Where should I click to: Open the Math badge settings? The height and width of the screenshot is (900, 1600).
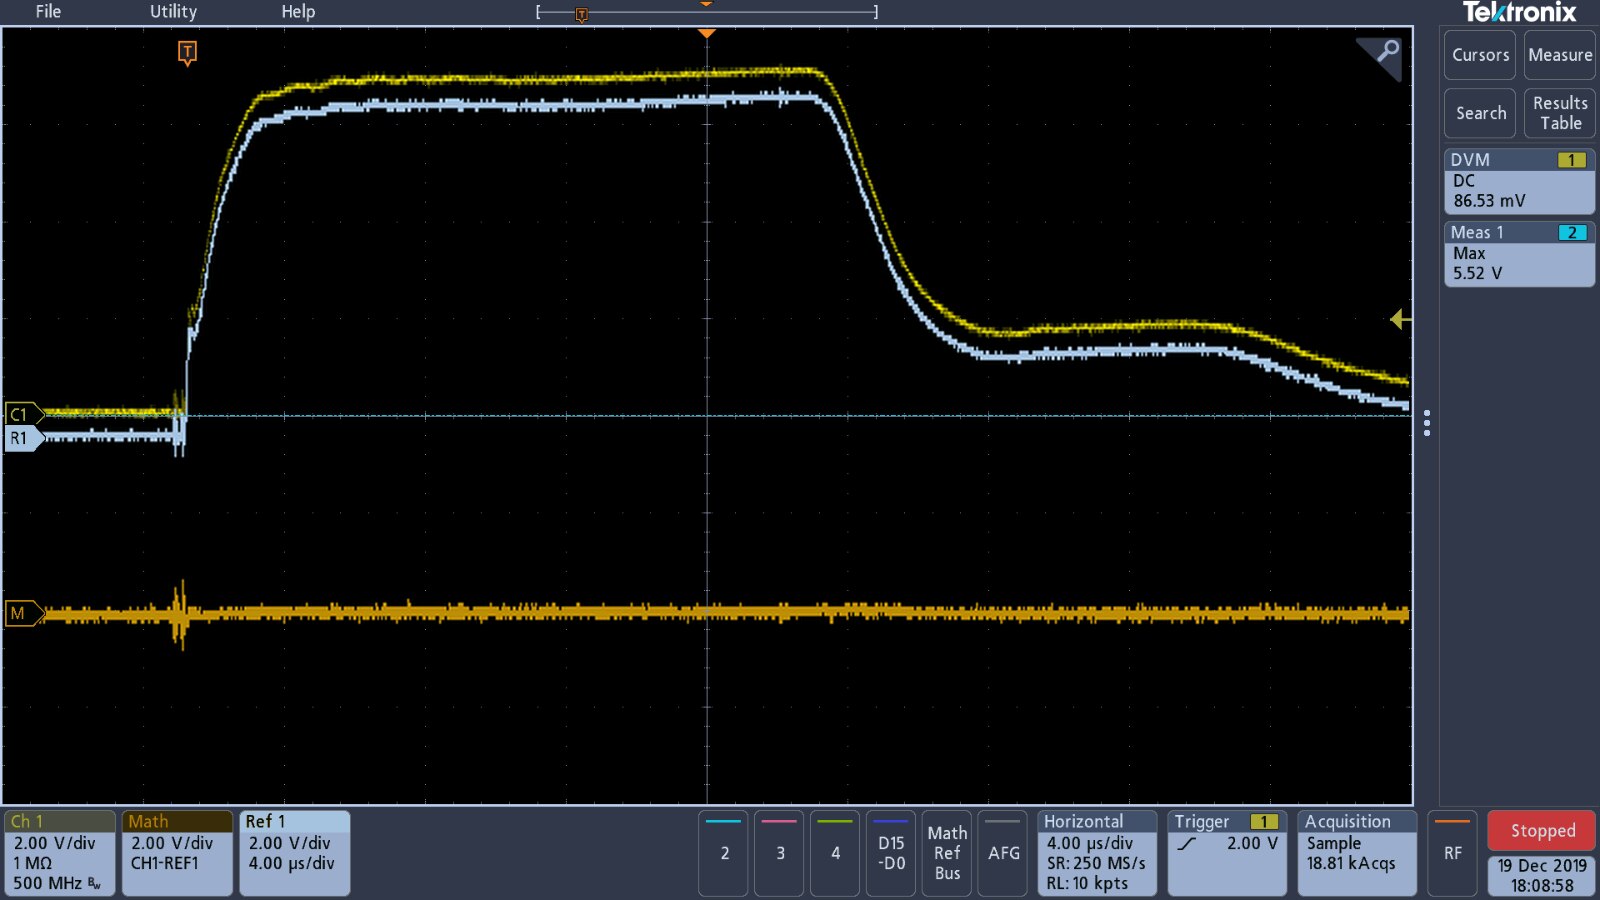[175, 852]
